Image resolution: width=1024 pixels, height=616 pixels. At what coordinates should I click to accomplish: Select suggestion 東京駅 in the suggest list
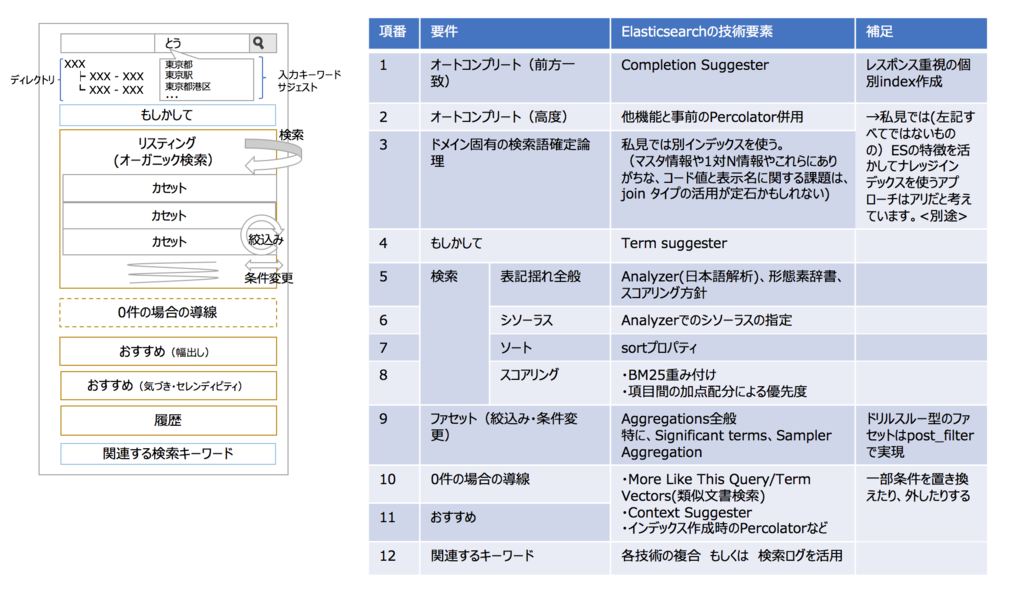[x=178, y=75]
